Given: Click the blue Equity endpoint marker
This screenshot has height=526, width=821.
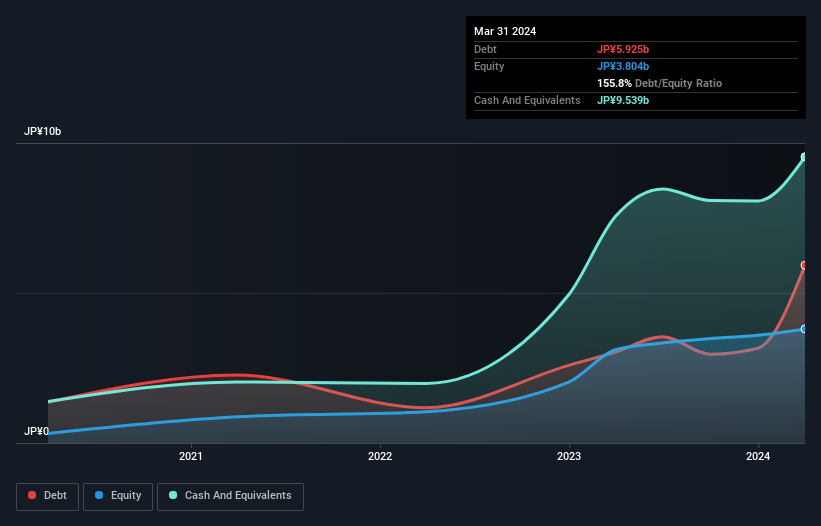Looking at the screenshot, I should point(804,329).
